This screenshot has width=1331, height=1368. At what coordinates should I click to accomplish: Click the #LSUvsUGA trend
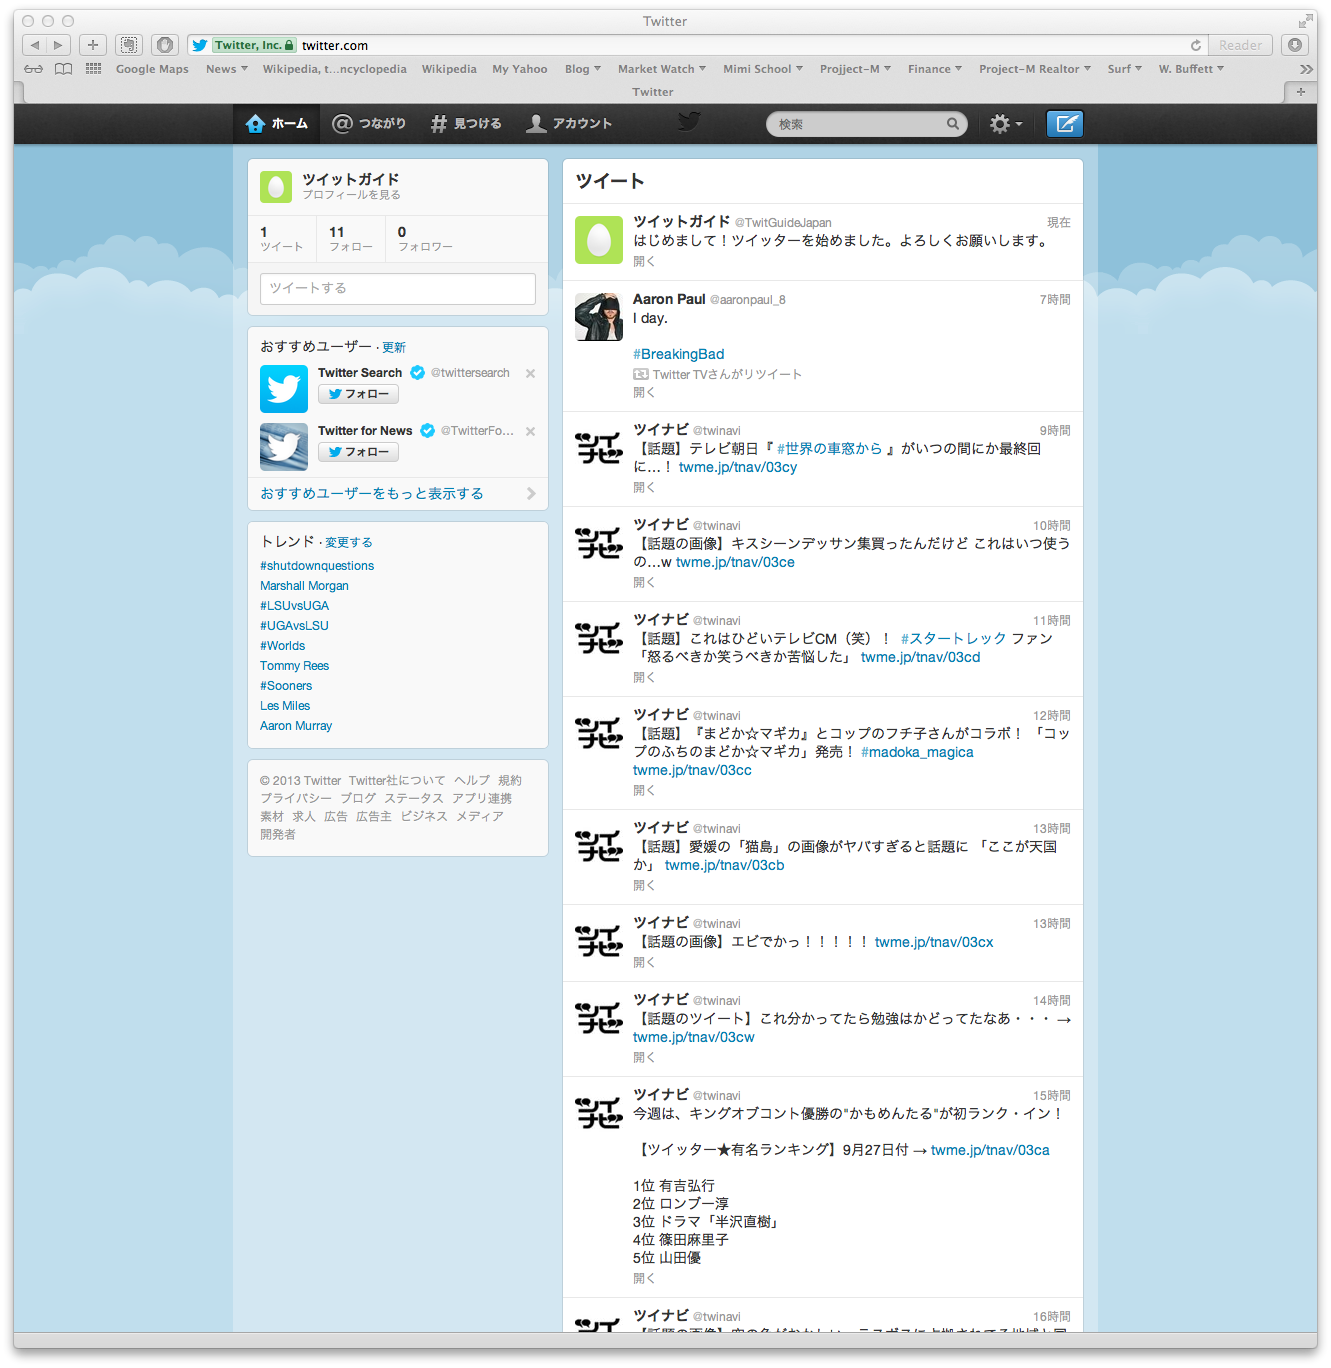[x=294, y=606]
